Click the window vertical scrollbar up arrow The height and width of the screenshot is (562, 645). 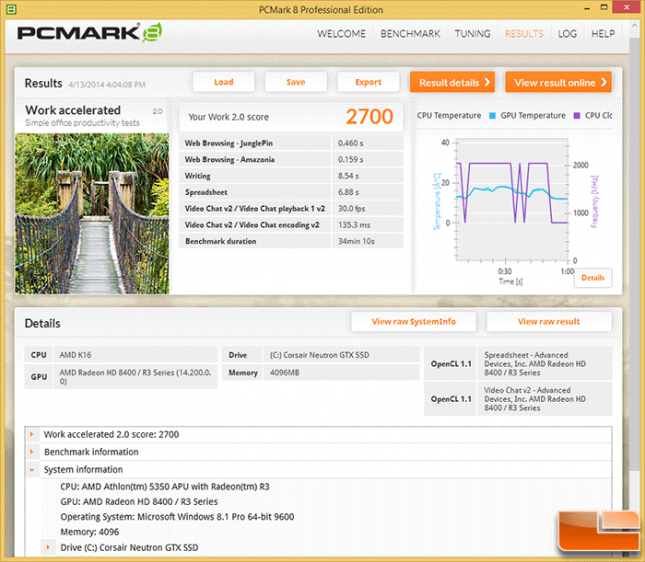634,26
